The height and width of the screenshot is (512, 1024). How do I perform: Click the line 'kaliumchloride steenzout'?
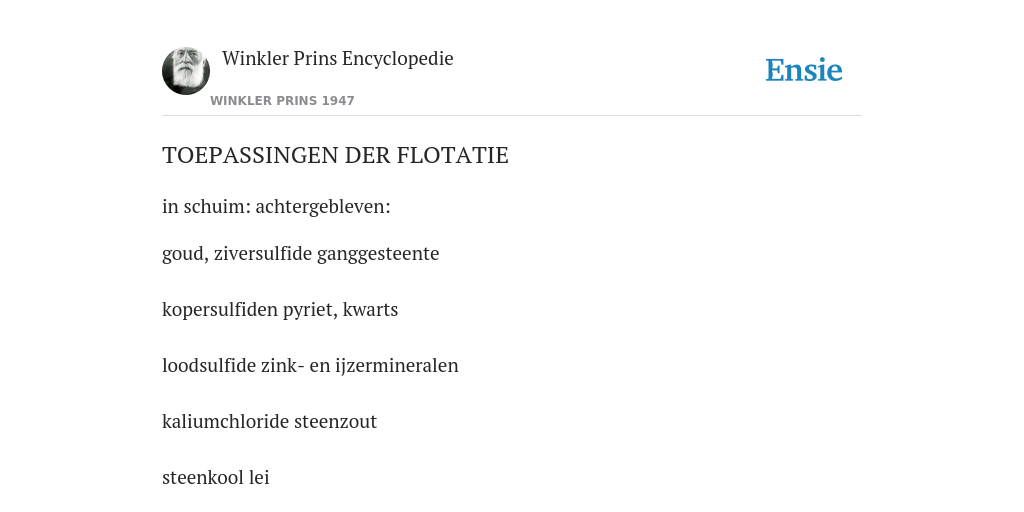270,422
